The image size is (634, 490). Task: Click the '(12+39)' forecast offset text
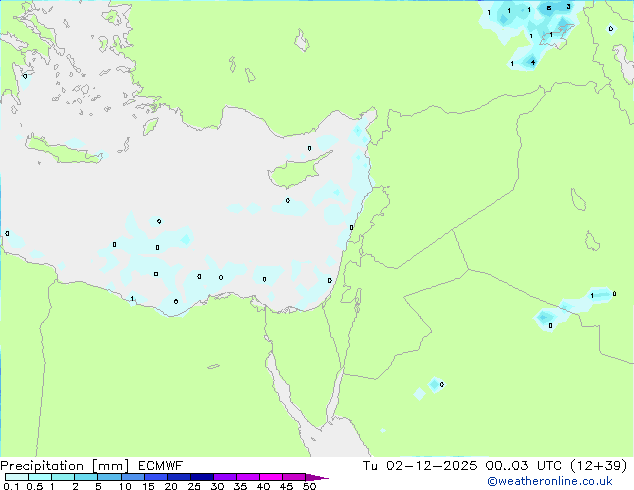[598, 466]
